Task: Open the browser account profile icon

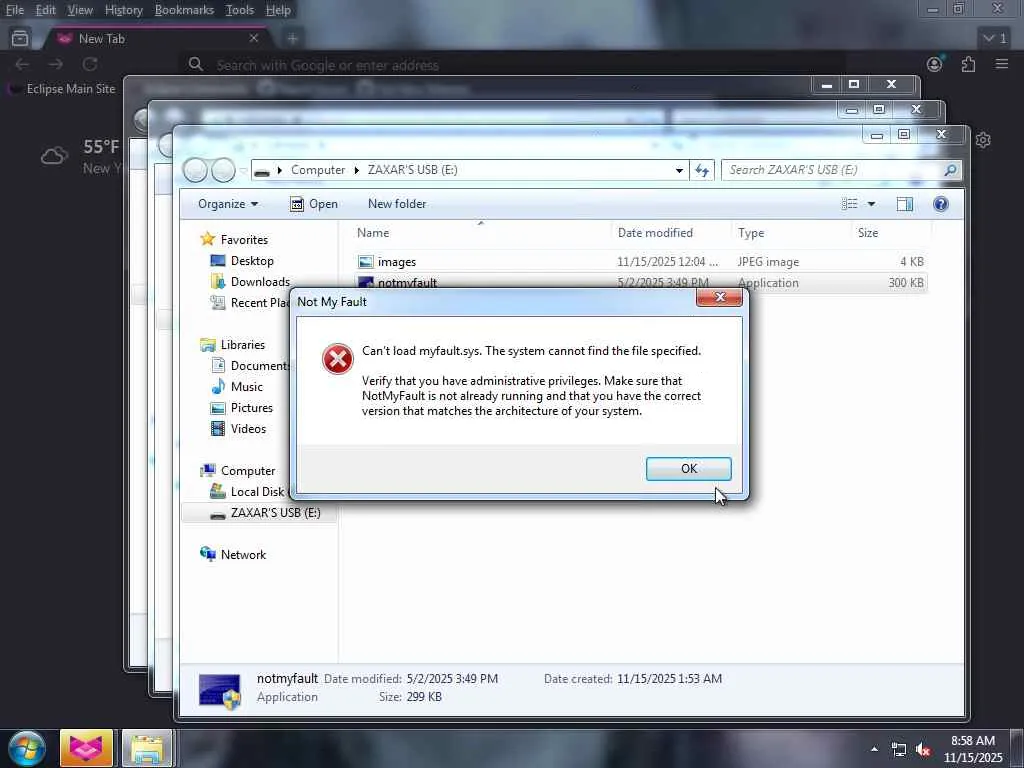Action: (935, 63)
